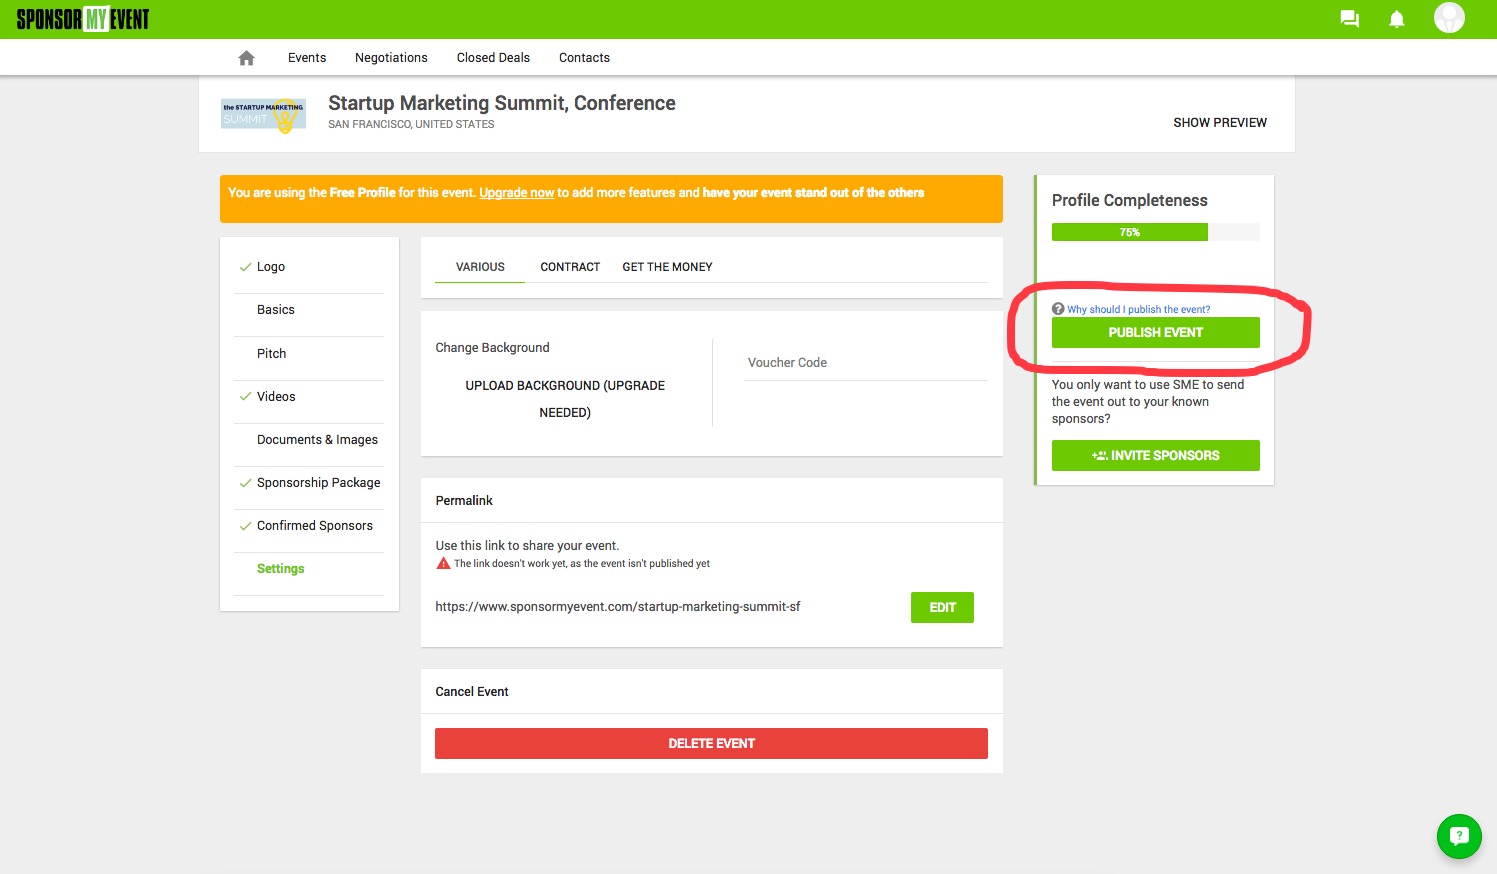This screenshot has width=1497, height=874.
Task: Click the 'Profile Completeness' heading
Action: click(1129, 200)
